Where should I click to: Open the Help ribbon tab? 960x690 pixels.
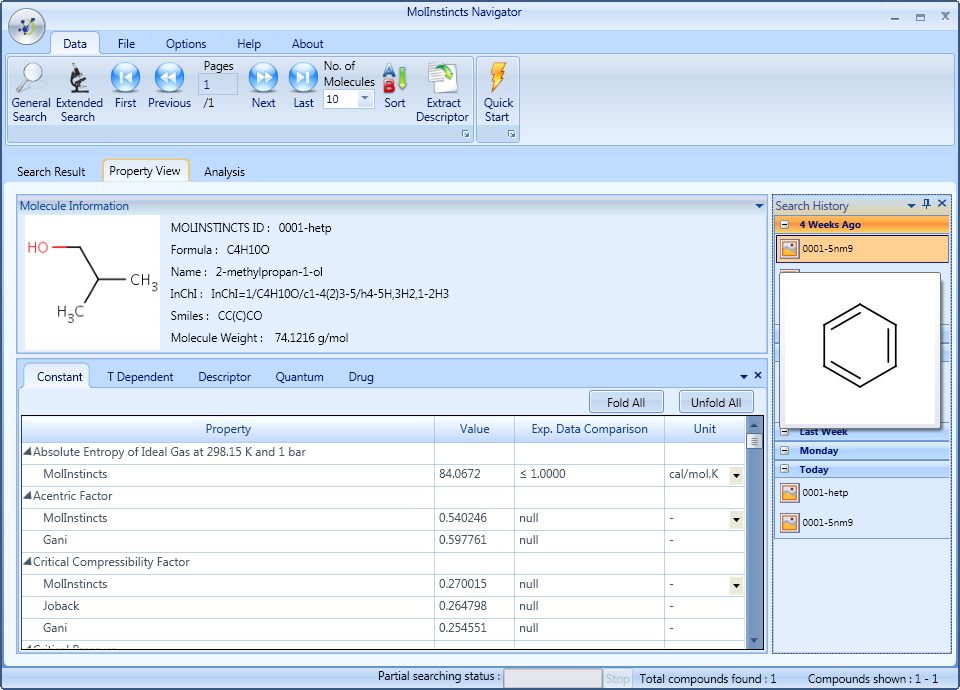click(x=249, y=43)
